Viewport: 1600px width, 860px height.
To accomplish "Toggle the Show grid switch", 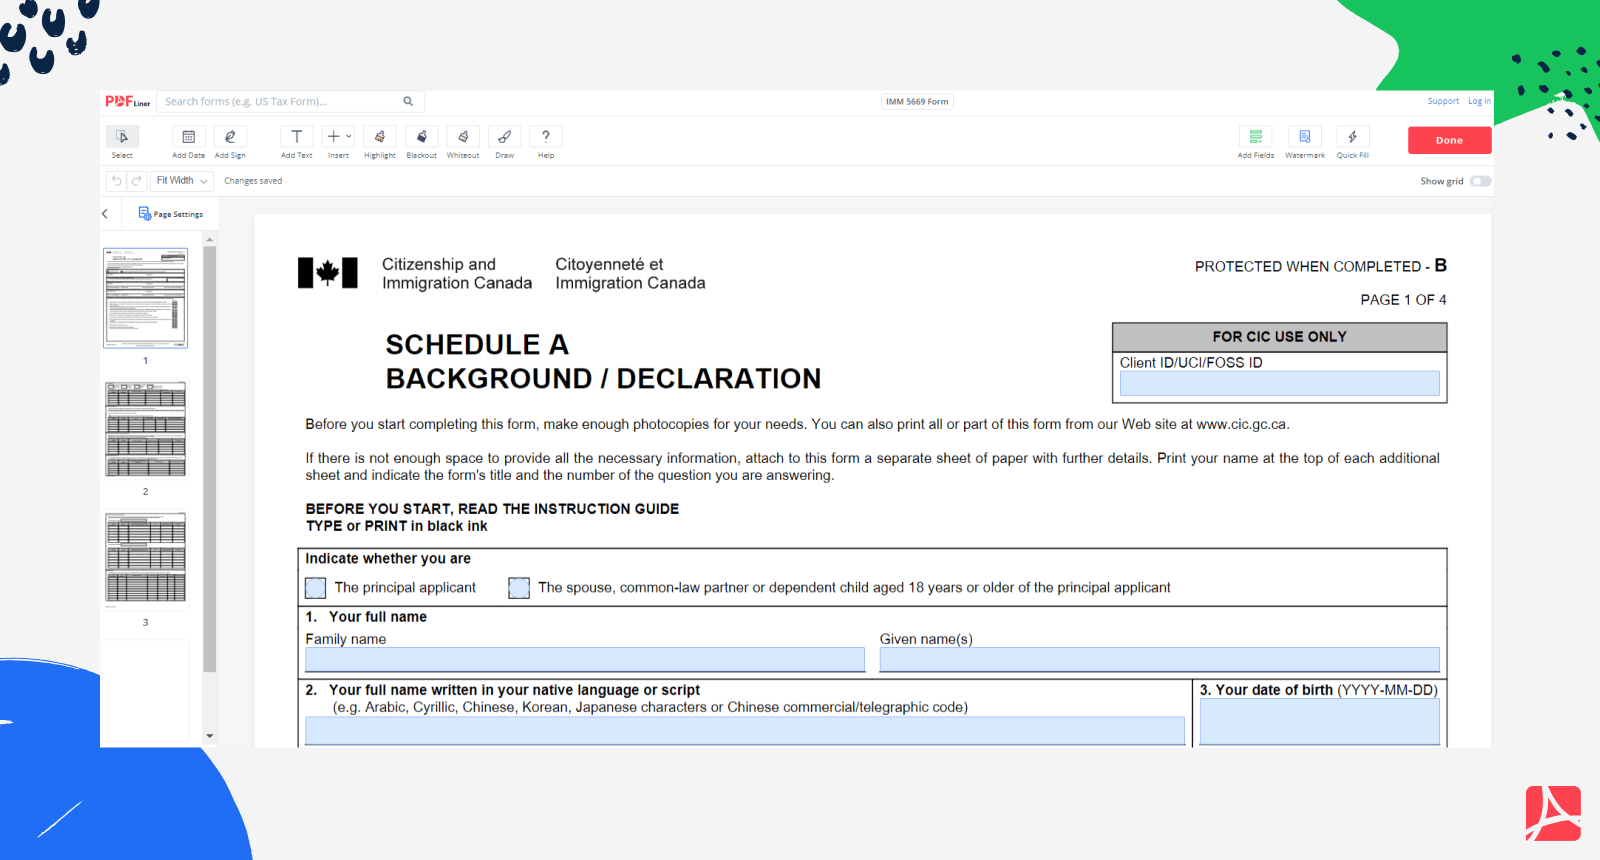I will [x=1480, y=181].
